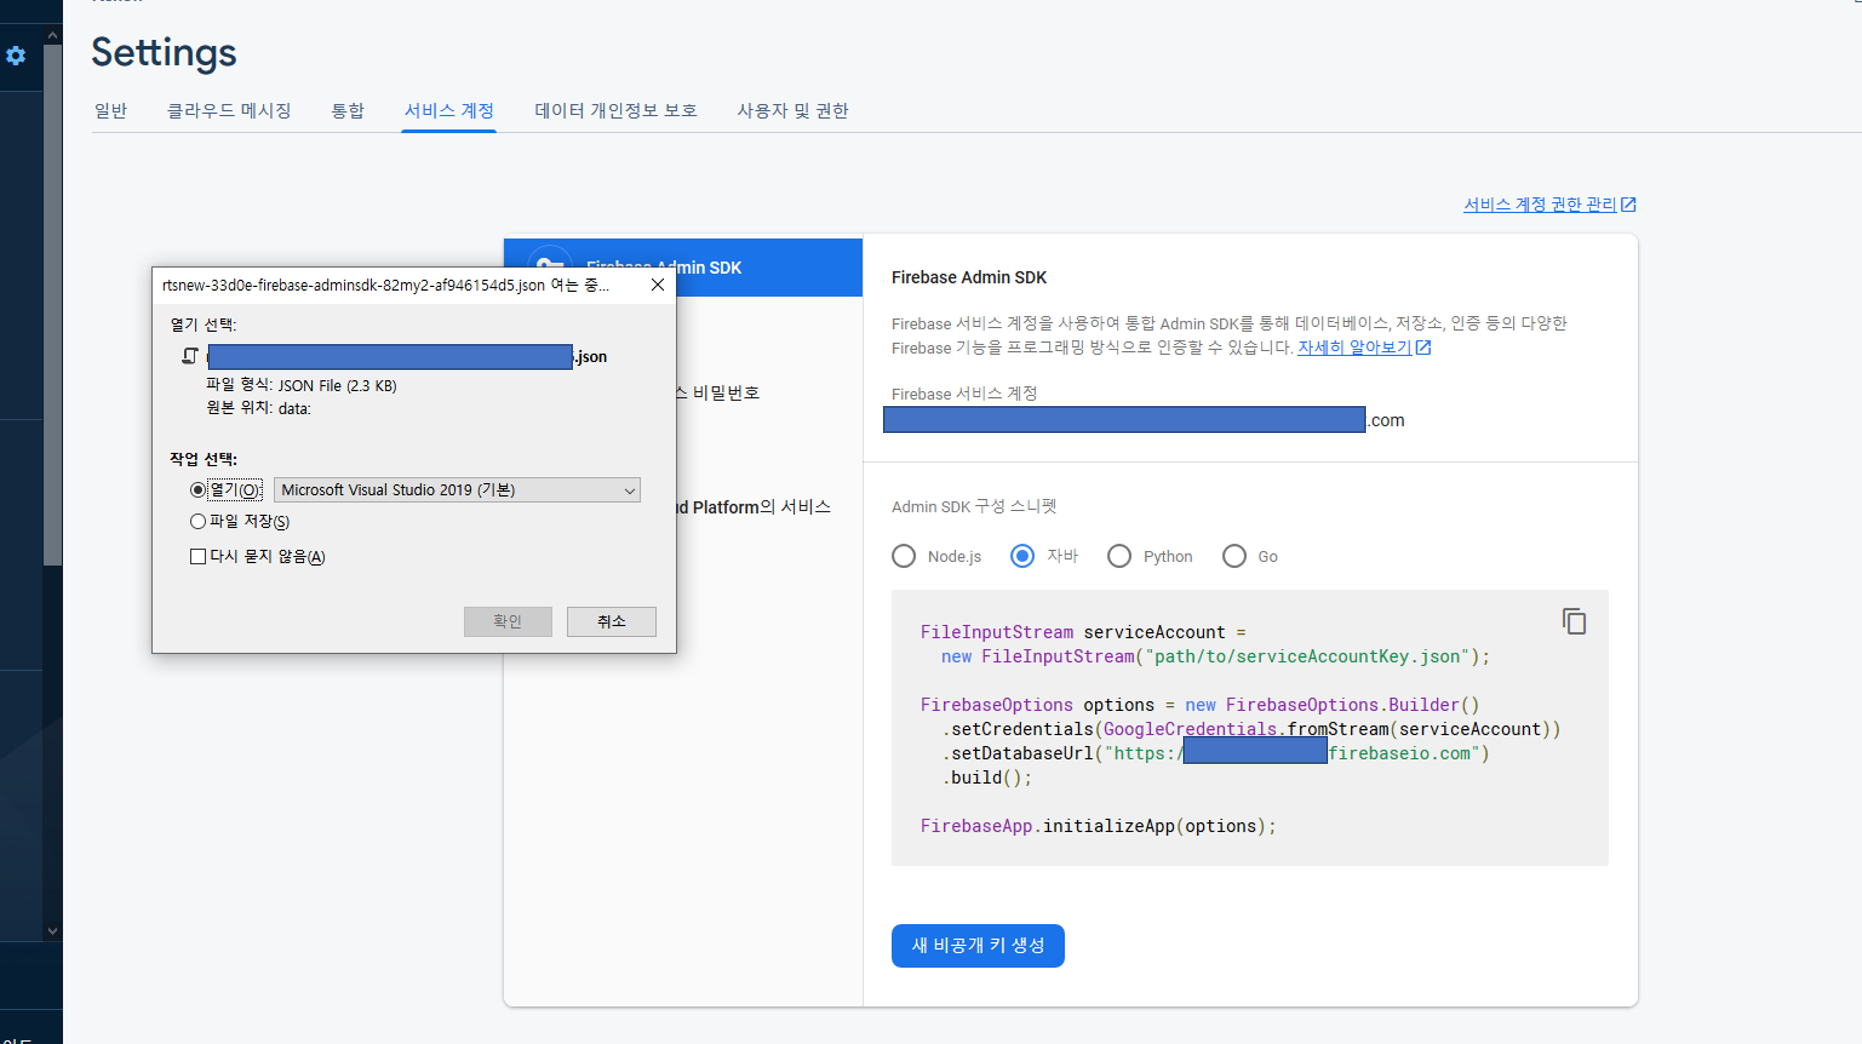Switch to the 통합 tab

(x=347, y=110)
